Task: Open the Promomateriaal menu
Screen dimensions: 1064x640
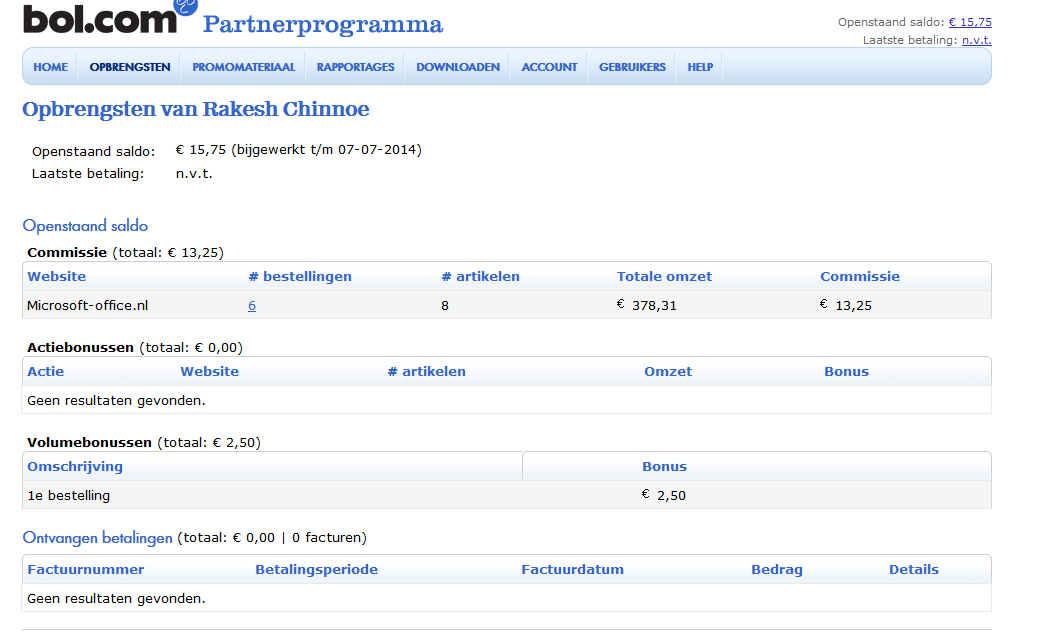Action: 244,67
